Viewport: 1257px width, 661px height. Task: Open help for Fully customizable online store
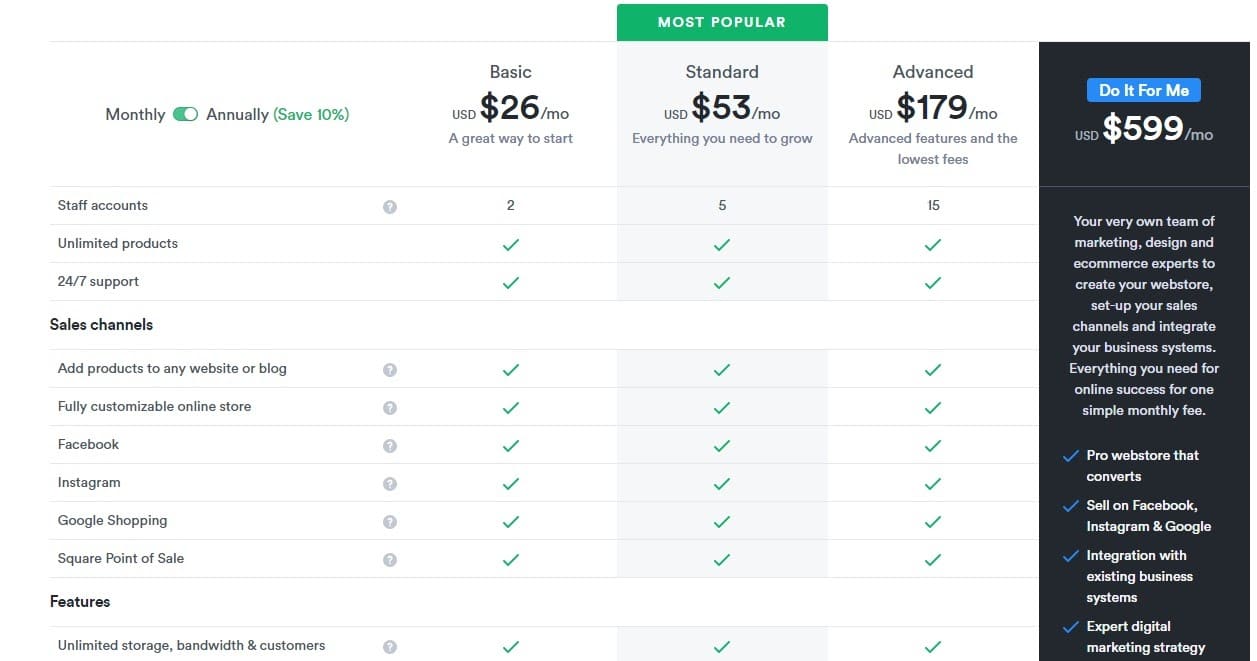[390, 406]
